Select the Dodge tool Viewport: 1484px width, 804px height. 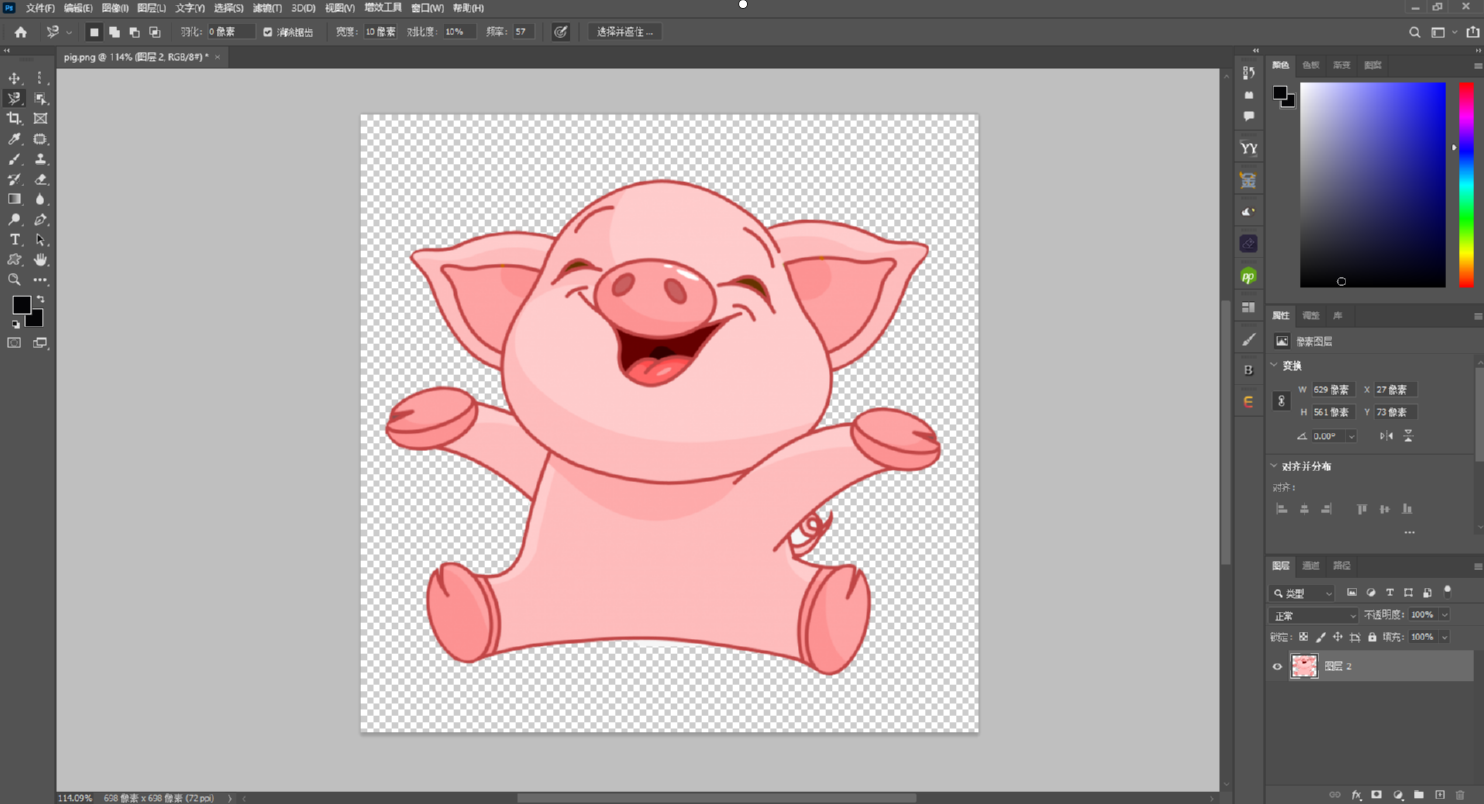[x=14, y=219]
